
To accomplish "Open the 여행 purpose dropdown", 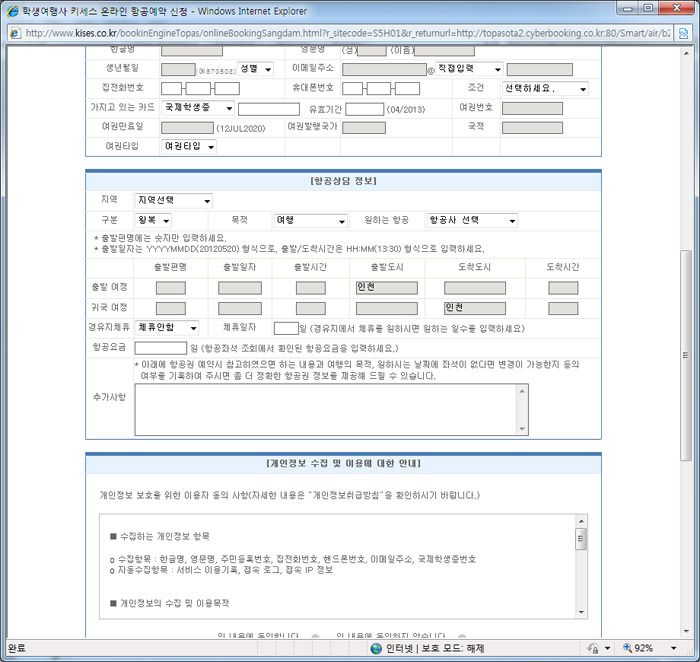I will [310, 221].
